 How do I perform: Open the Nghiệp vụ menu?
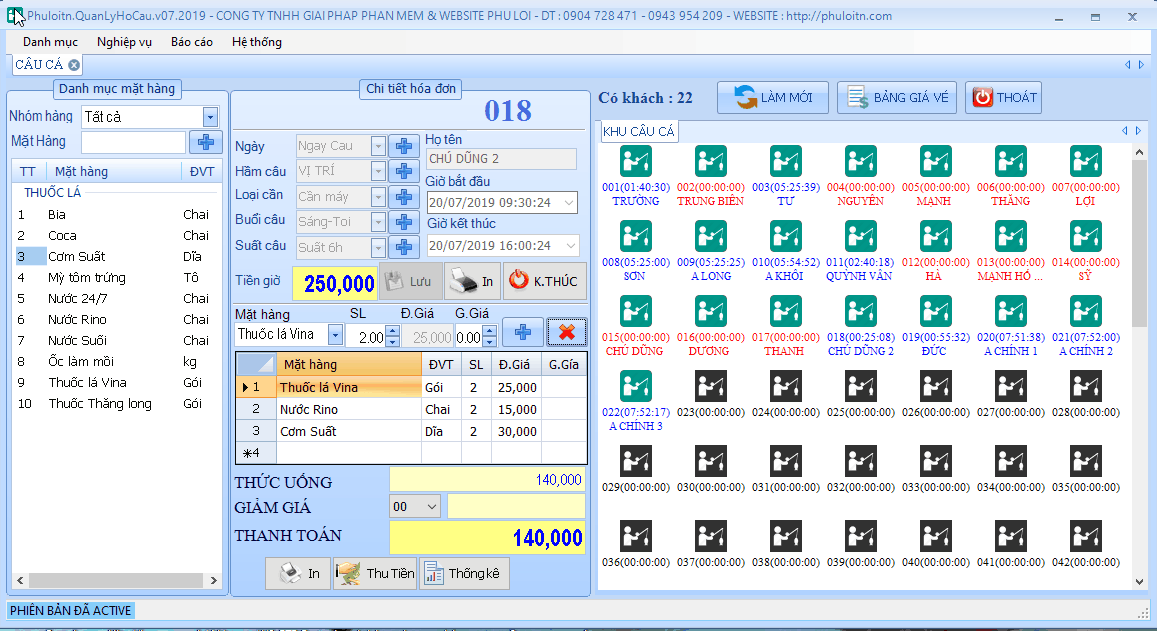click(124, 42)
